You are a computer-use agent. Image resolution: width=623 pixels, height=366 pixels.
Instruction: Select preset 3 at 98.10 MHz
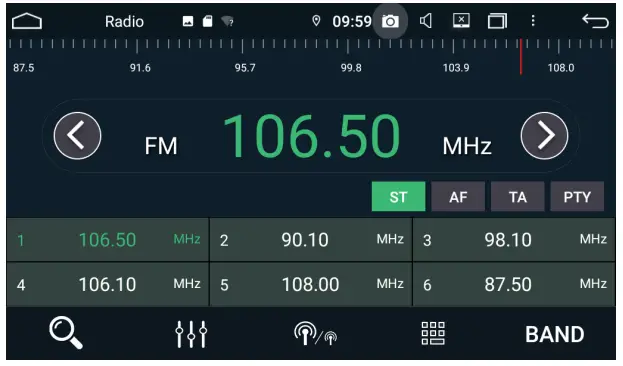coord(514,240)
